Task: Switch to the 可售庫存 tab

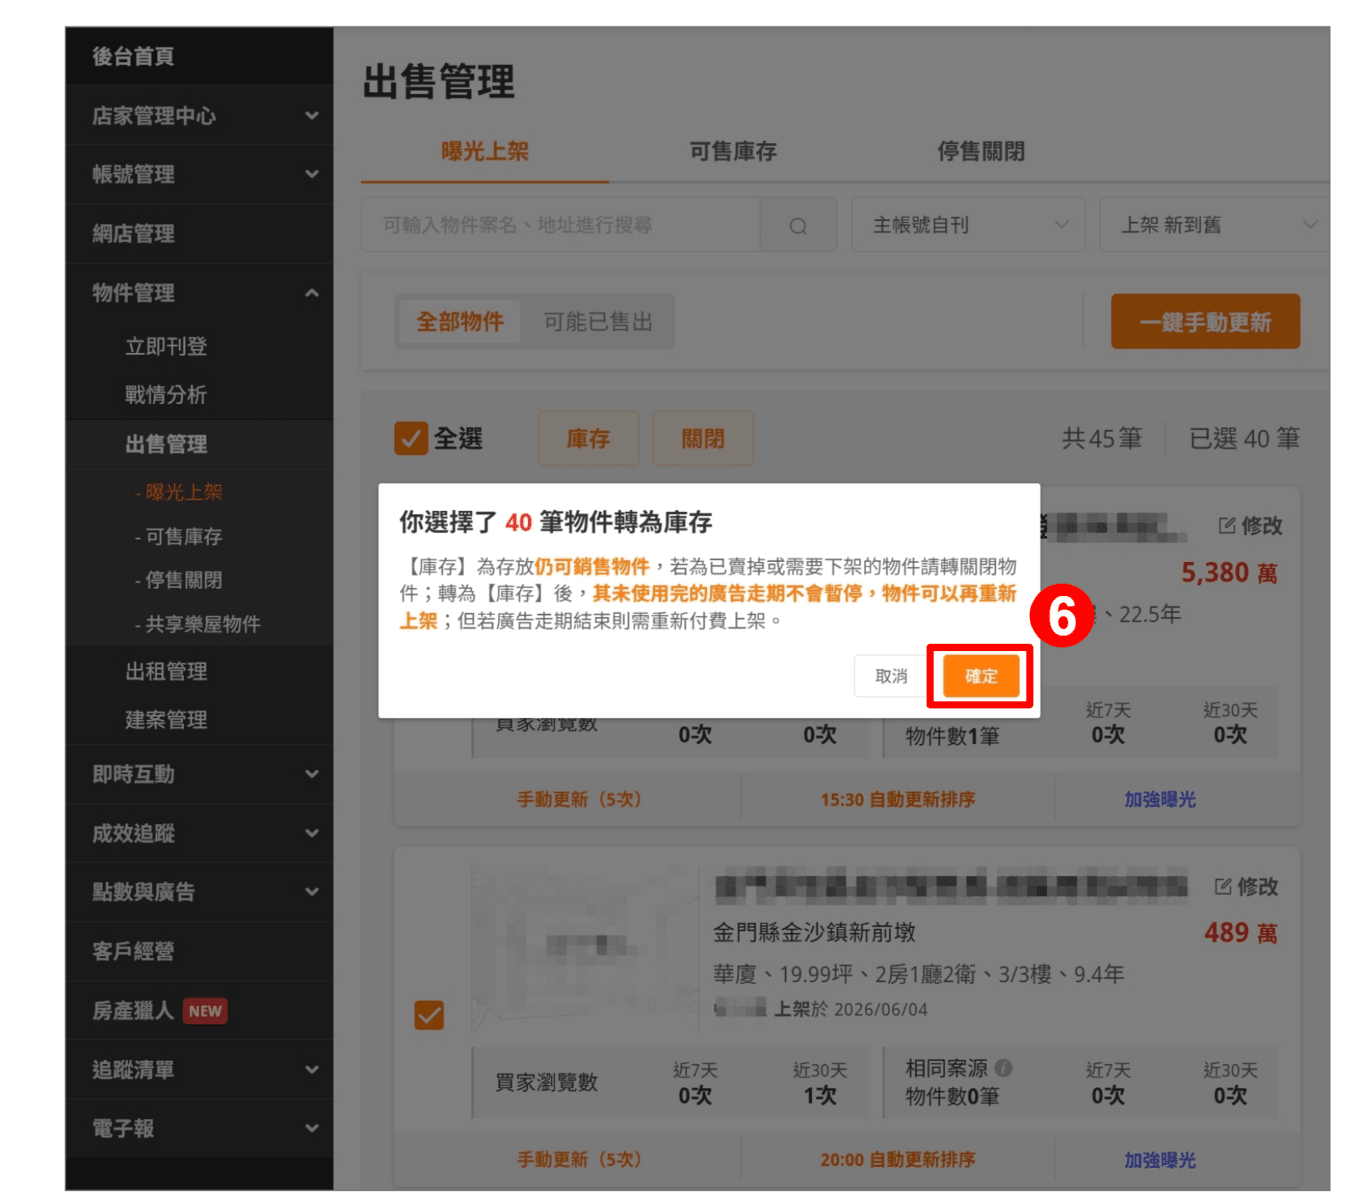Action: [x=733, y=152]
